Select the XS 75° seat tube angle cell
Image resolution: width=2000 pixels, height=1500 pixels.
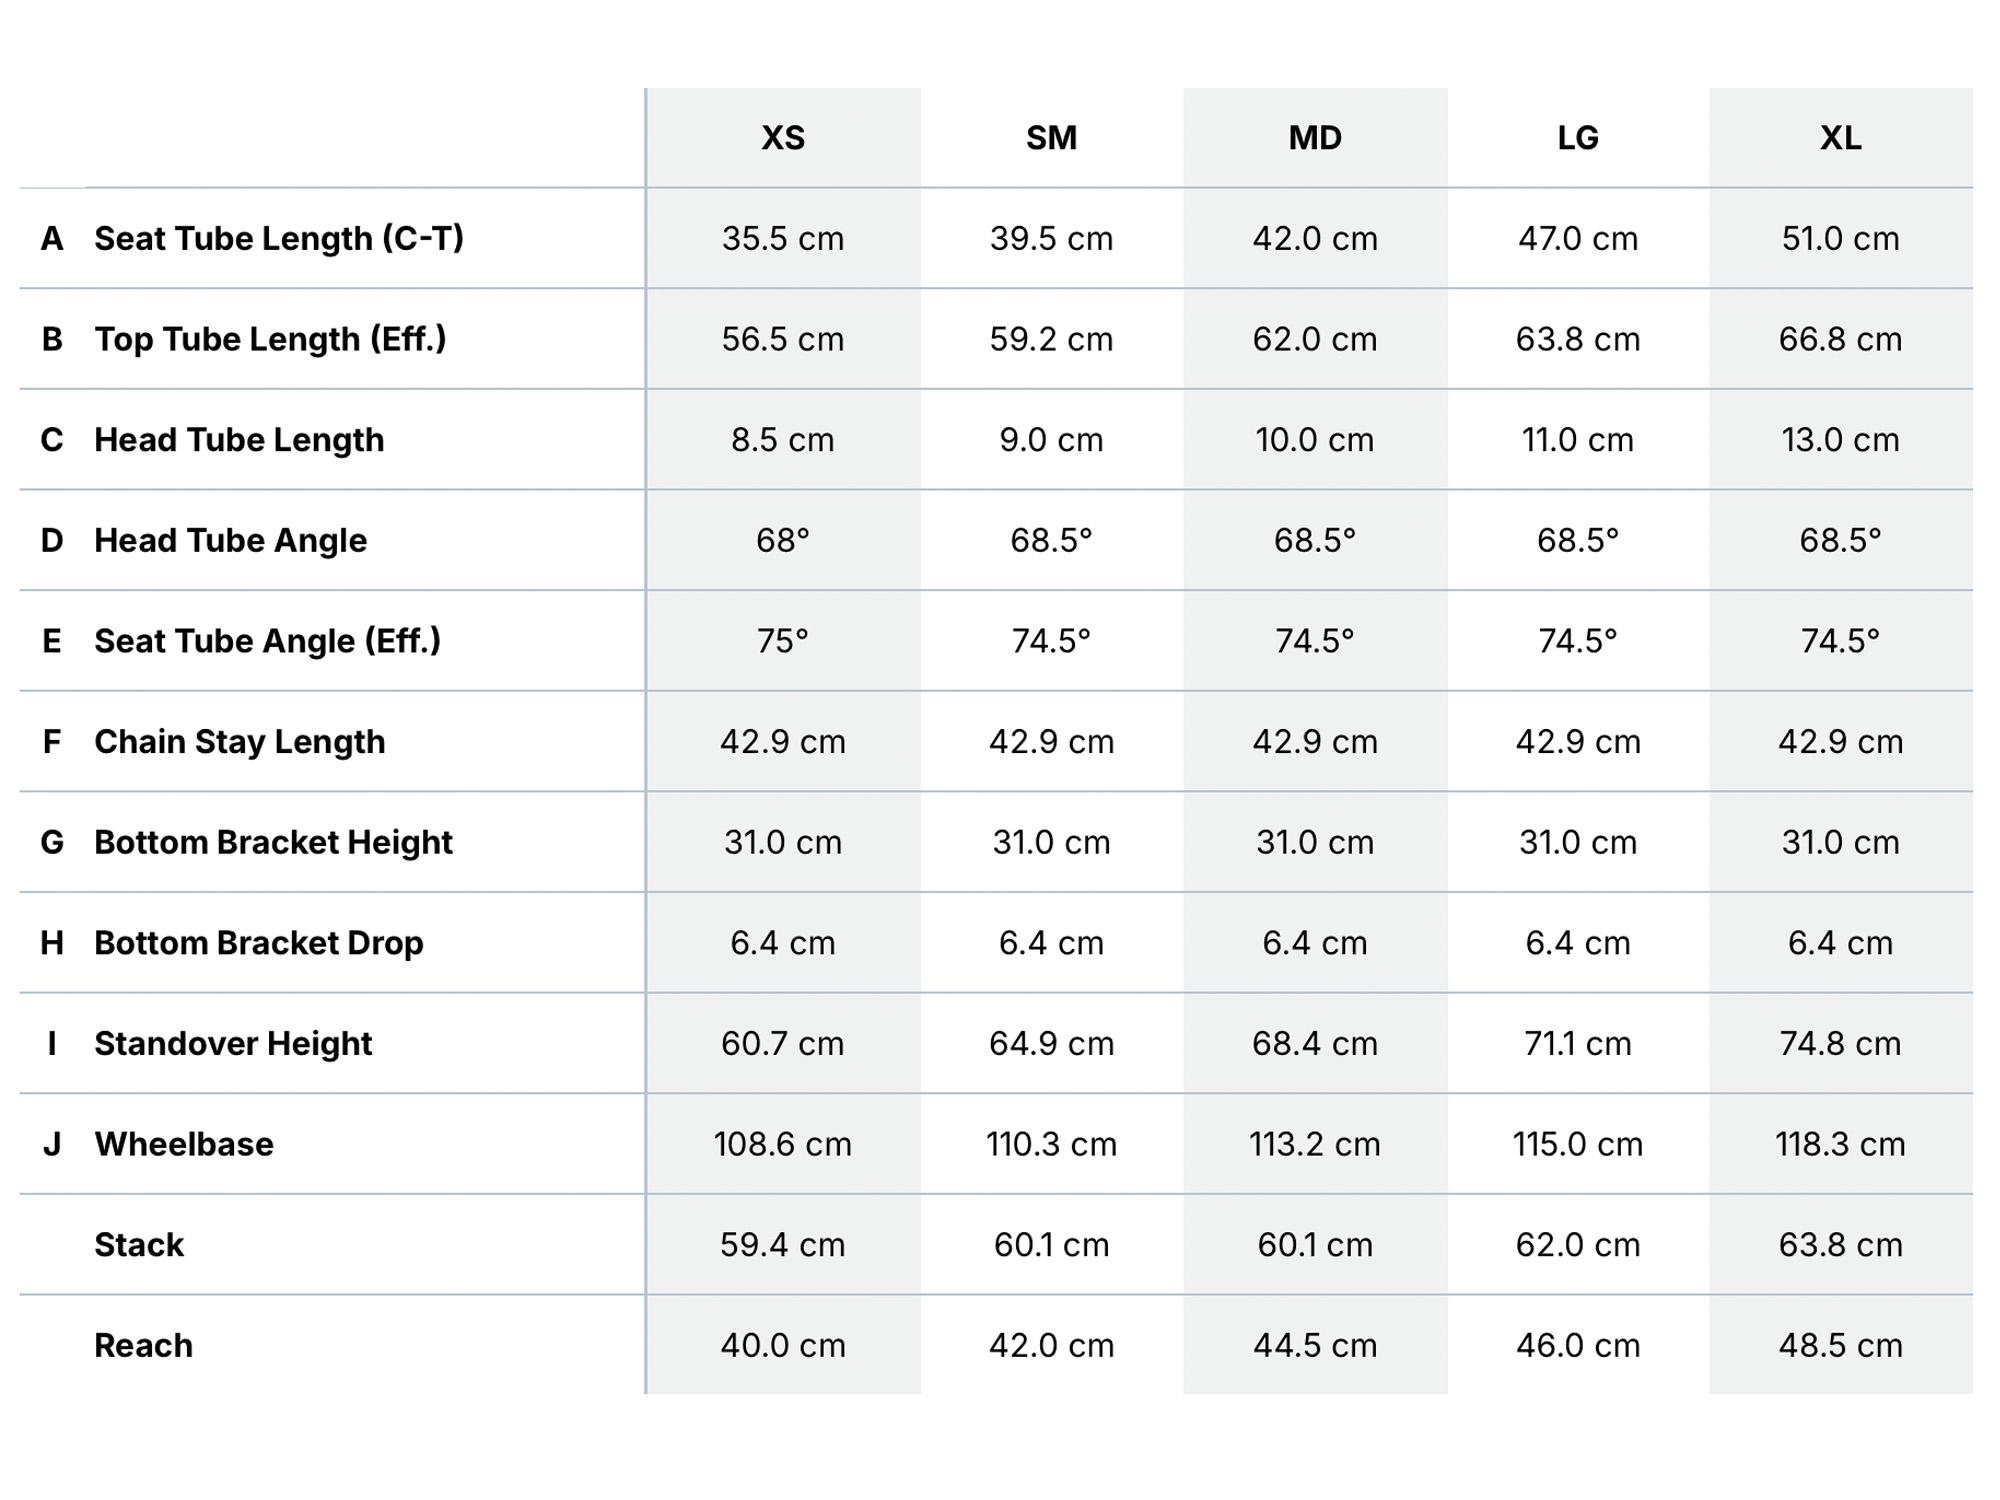point(782,641)
